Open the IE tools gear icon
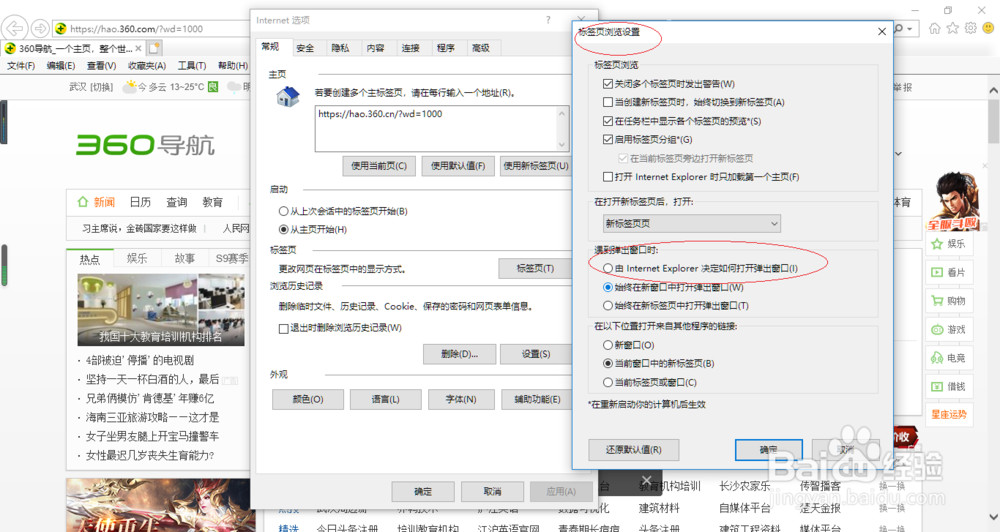 (970, 29)
